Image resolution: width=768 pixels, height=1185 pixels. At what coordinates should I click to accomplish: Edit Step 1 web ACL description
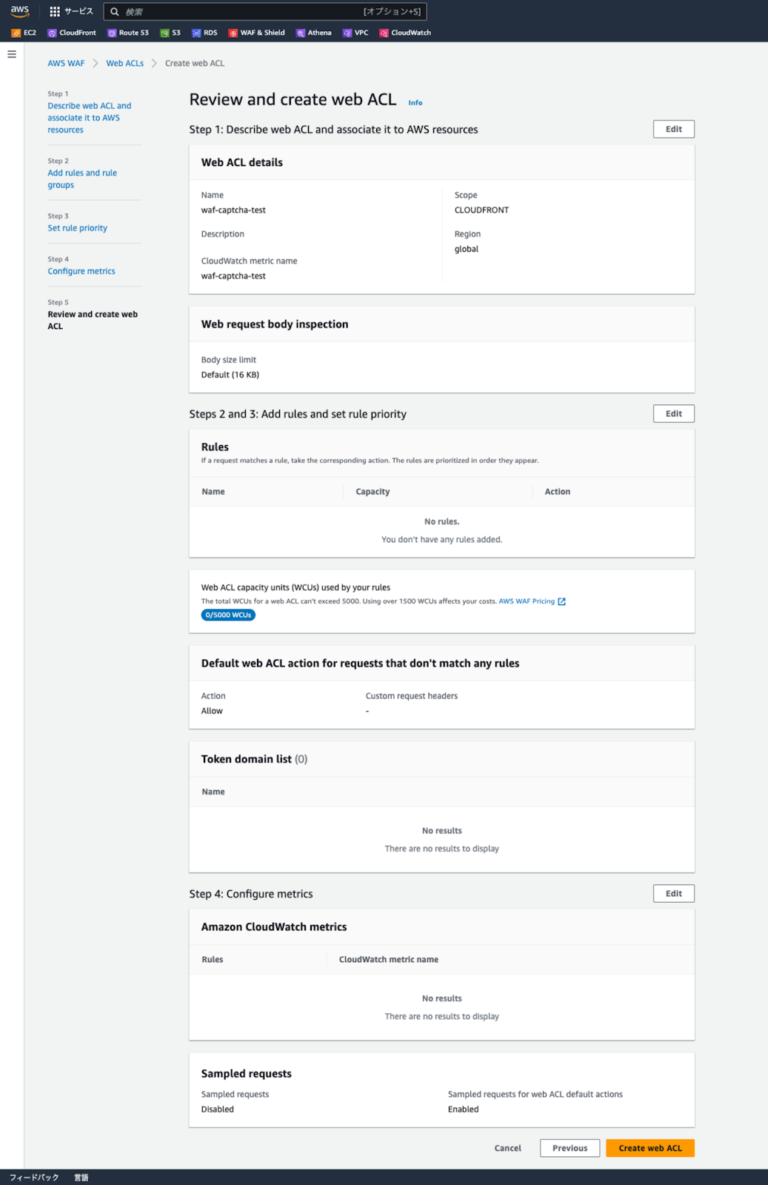click(674, 129)
